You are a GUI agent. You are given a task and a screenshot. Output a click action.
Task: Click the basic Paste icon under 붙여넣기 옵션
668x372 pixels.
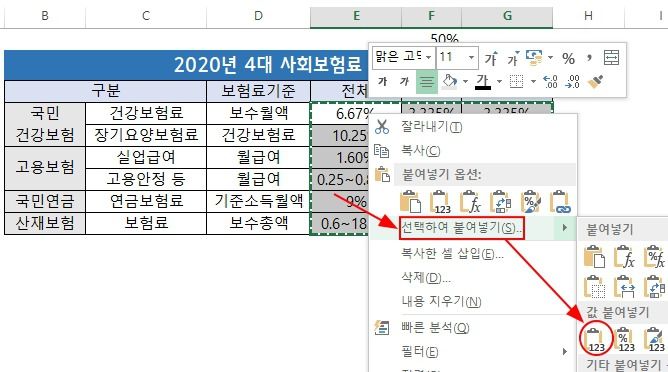click(x=411, y=202)
